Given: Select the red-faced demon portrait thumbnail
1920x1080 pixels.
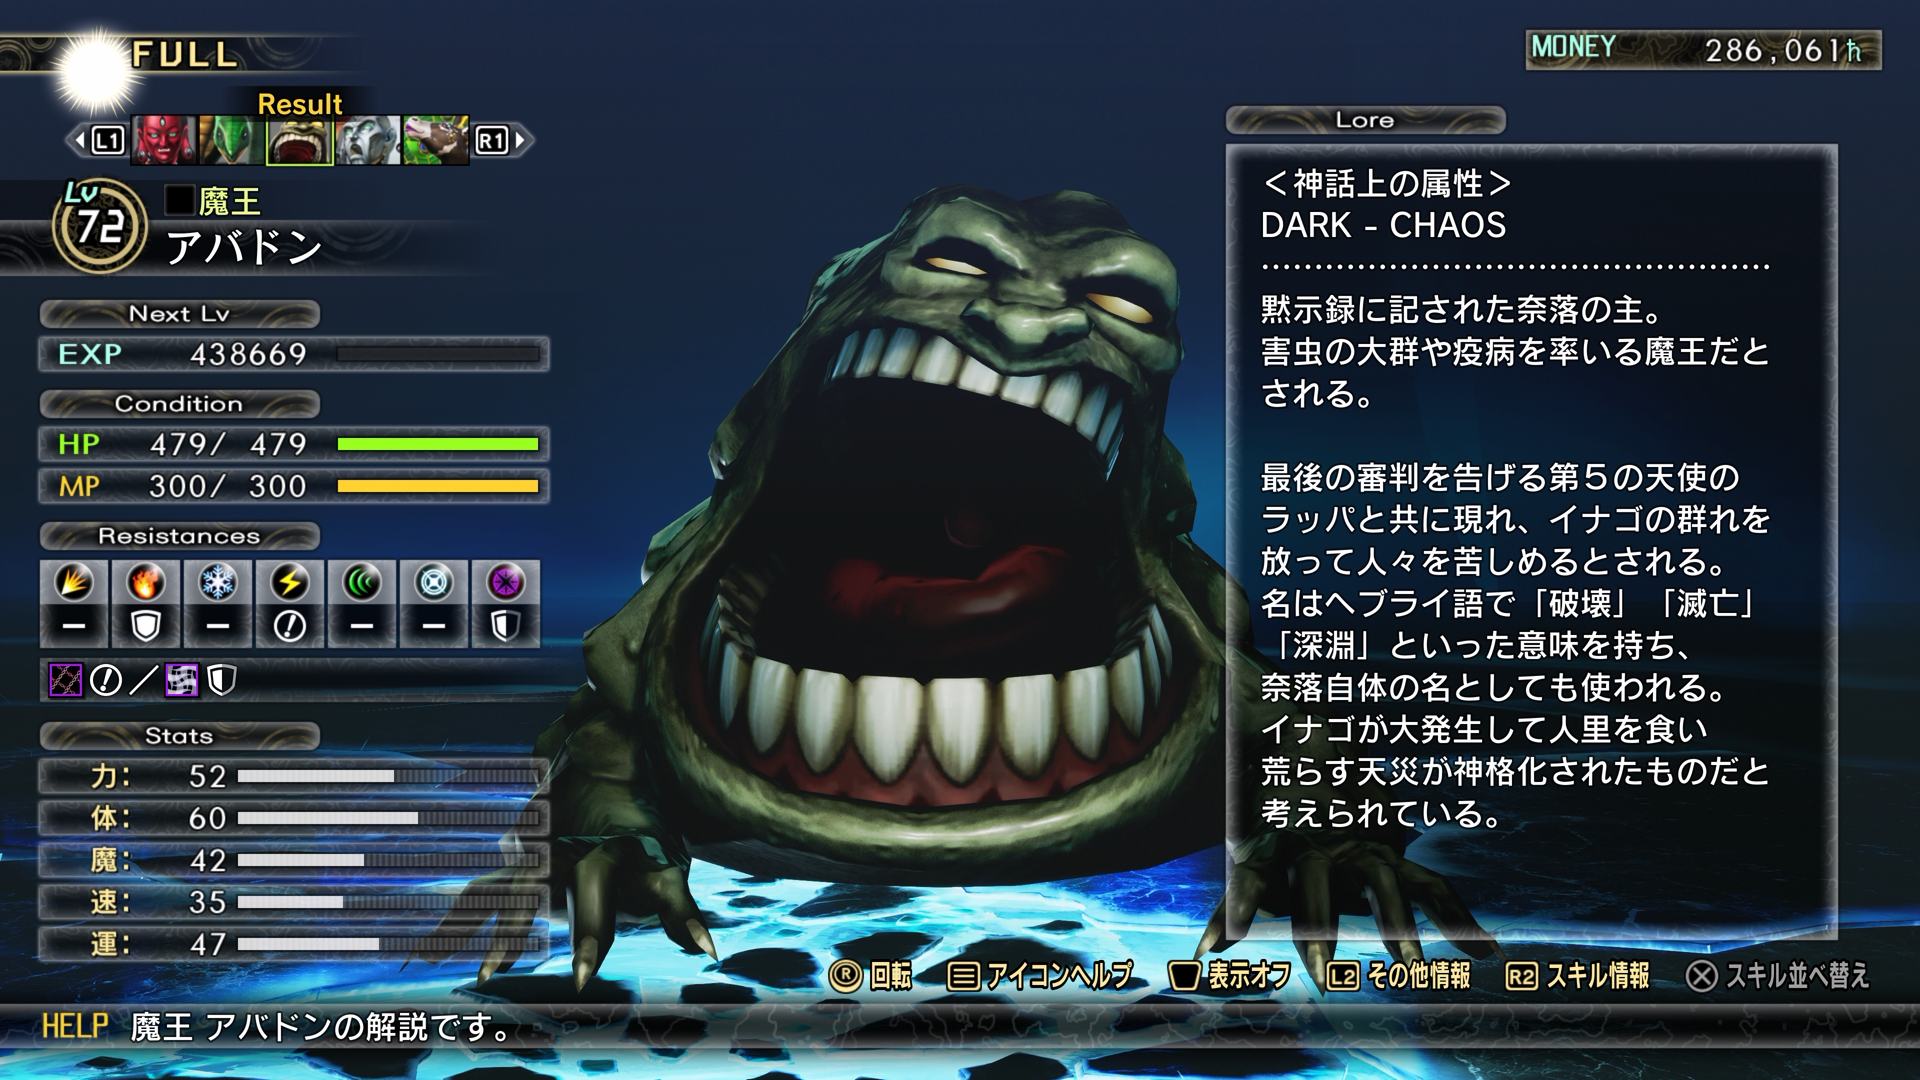Looking at the screenshot, I should click(x=164, y=140).
